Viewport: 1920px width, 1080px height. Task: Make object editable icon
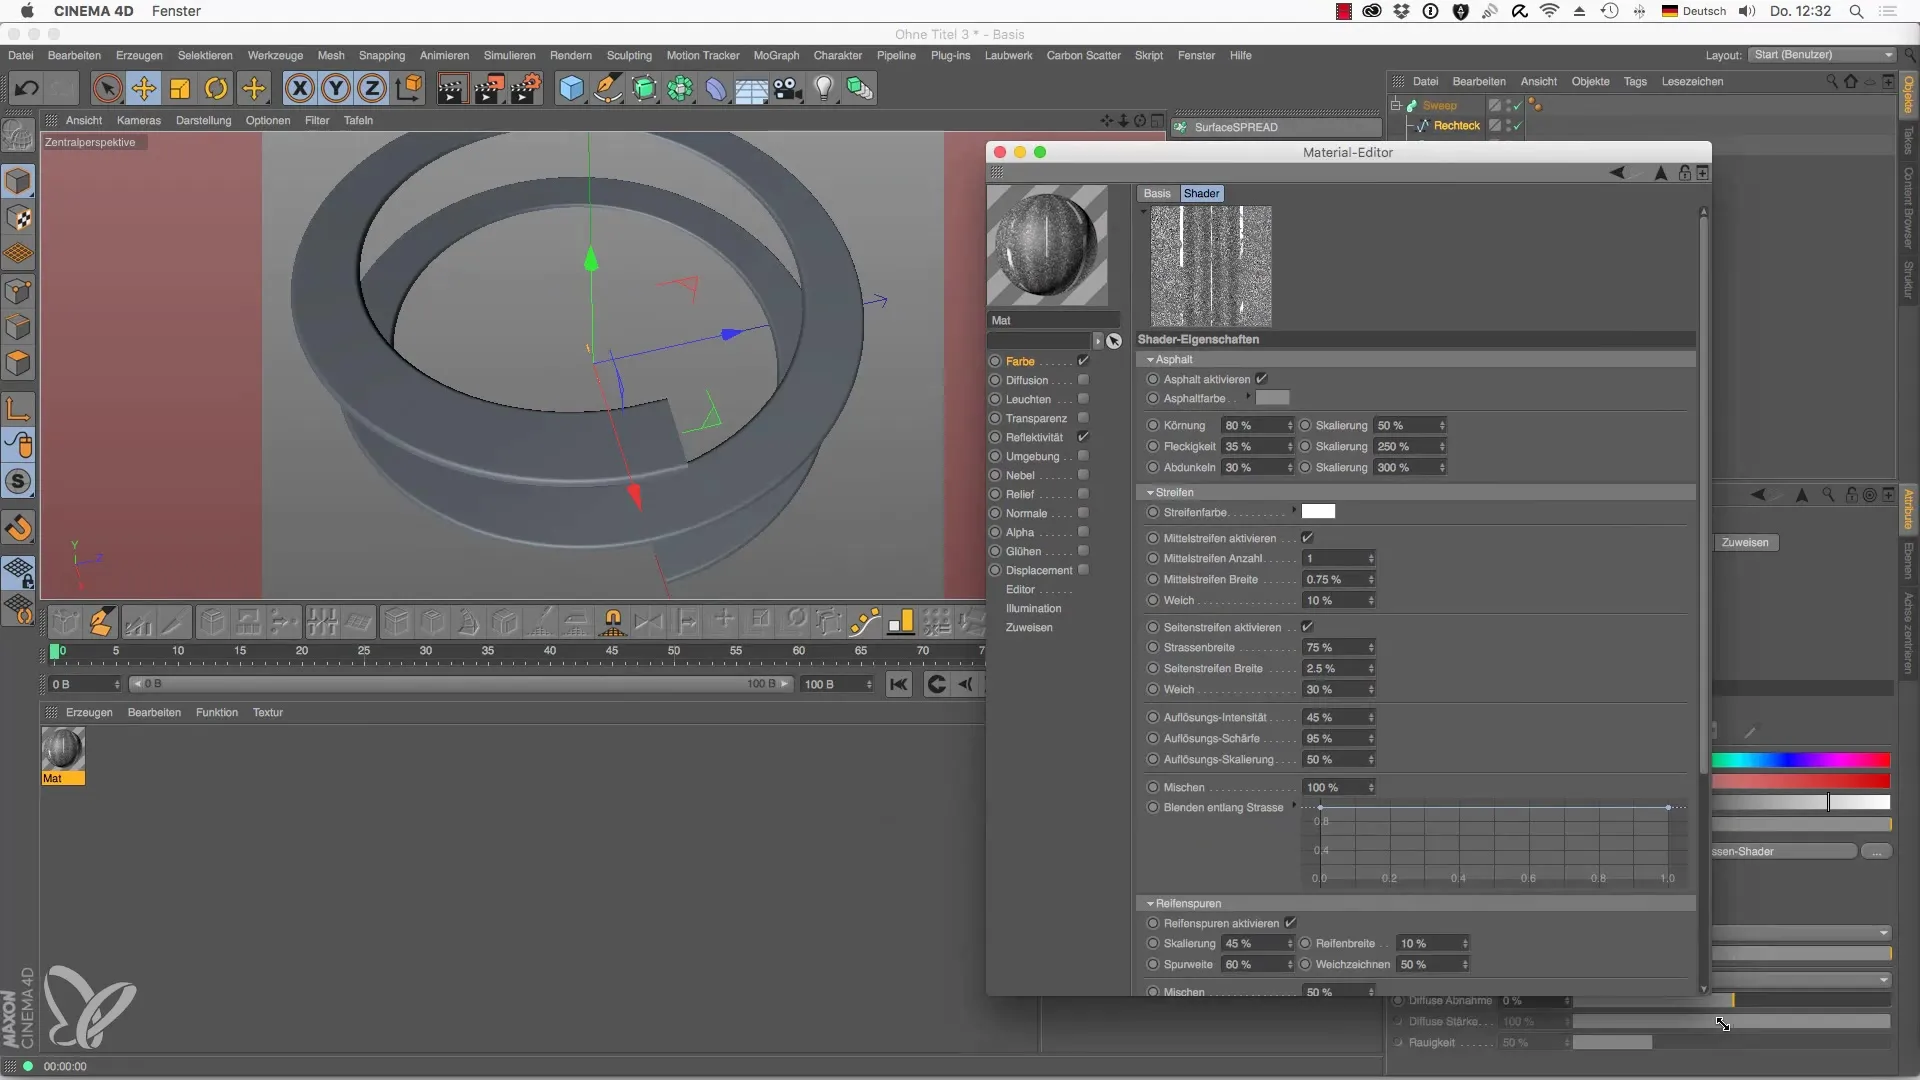(18, 134)
